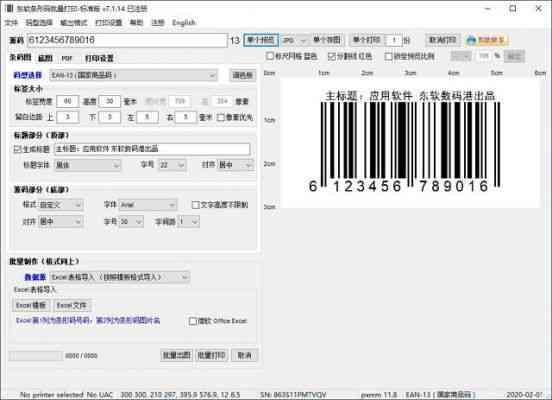Click the title text field starting with 主标题

(x=152, y=149)
